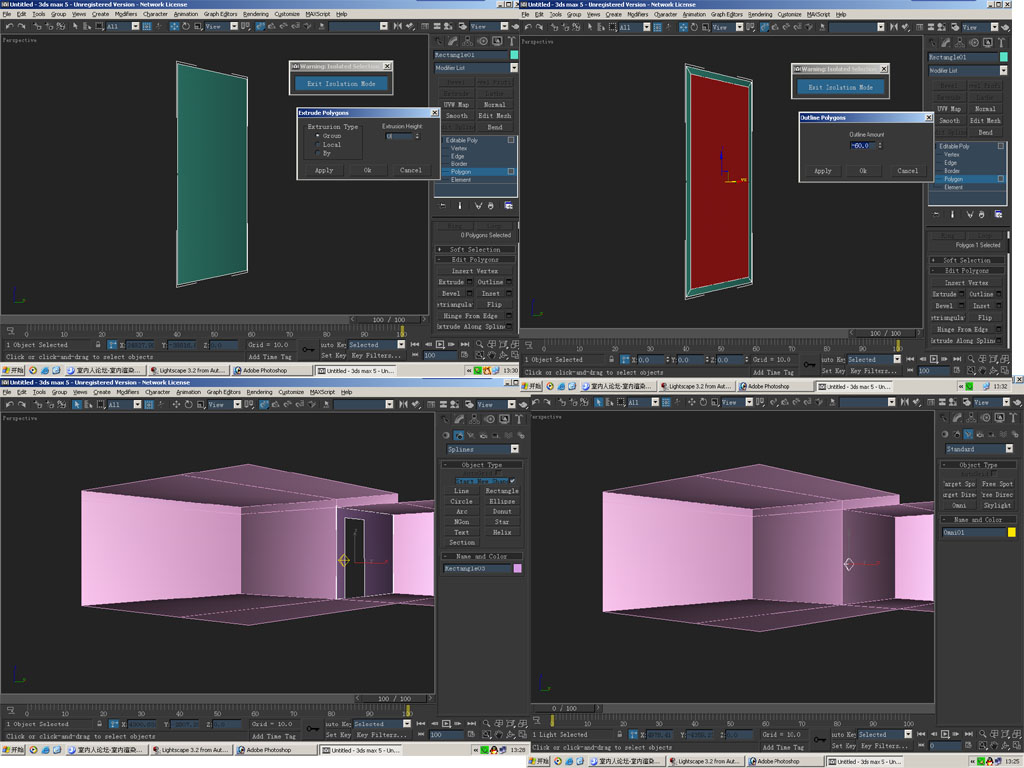Click Play Animation button in top-left window
Image resolution: width=1024 pixels, height=768 pixels.
coord(440,344)
